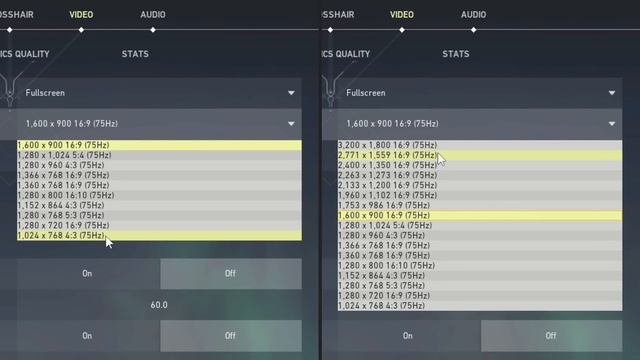Viewport: 640px width, 360px height.
Task: Expand Fullscreen display mode dropdown in left panel
Action: [x=159, y=93]
